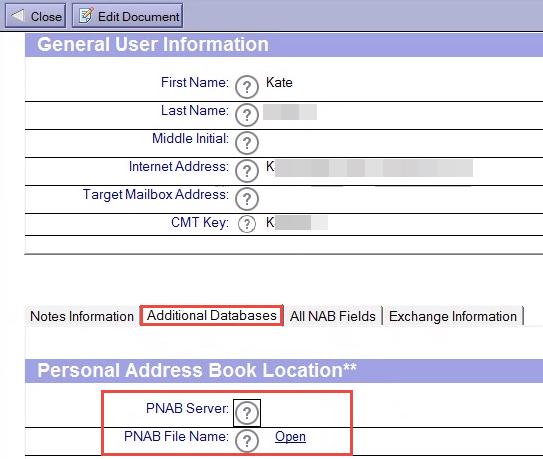Select the Additional Databases tab
The height and width of the screenshot is (459, 543).
coord(212,315)
